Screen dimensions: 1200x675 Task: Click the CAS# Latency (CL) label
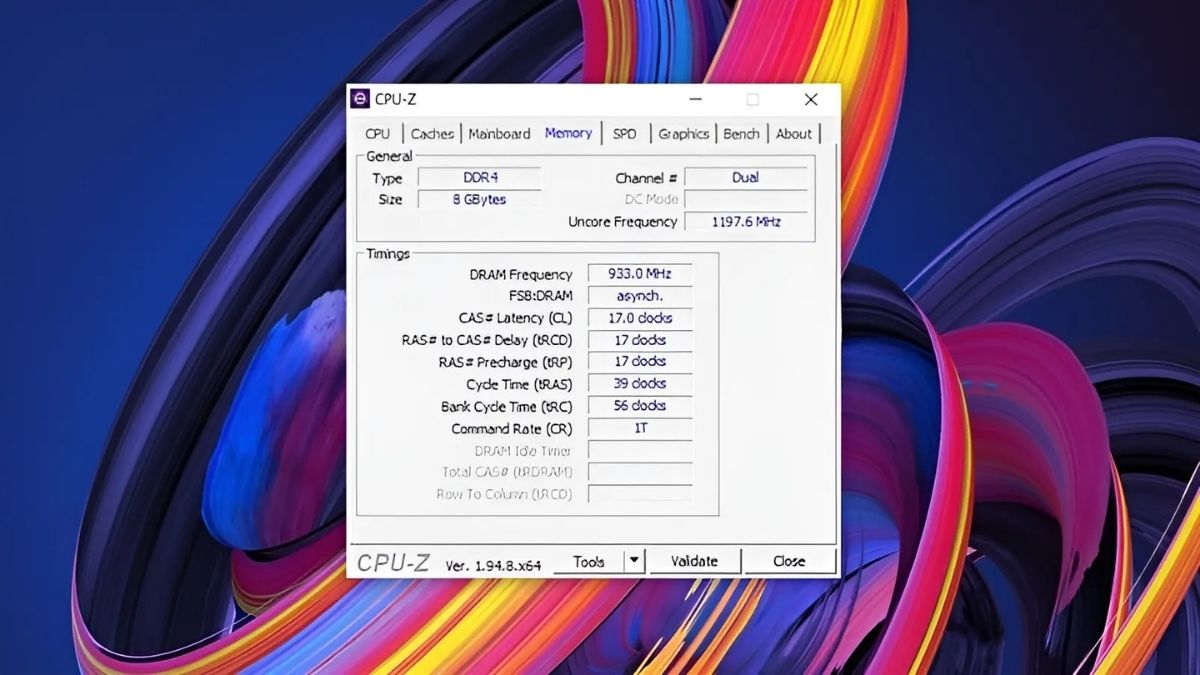pyautogui.click(x=516, y=318)
